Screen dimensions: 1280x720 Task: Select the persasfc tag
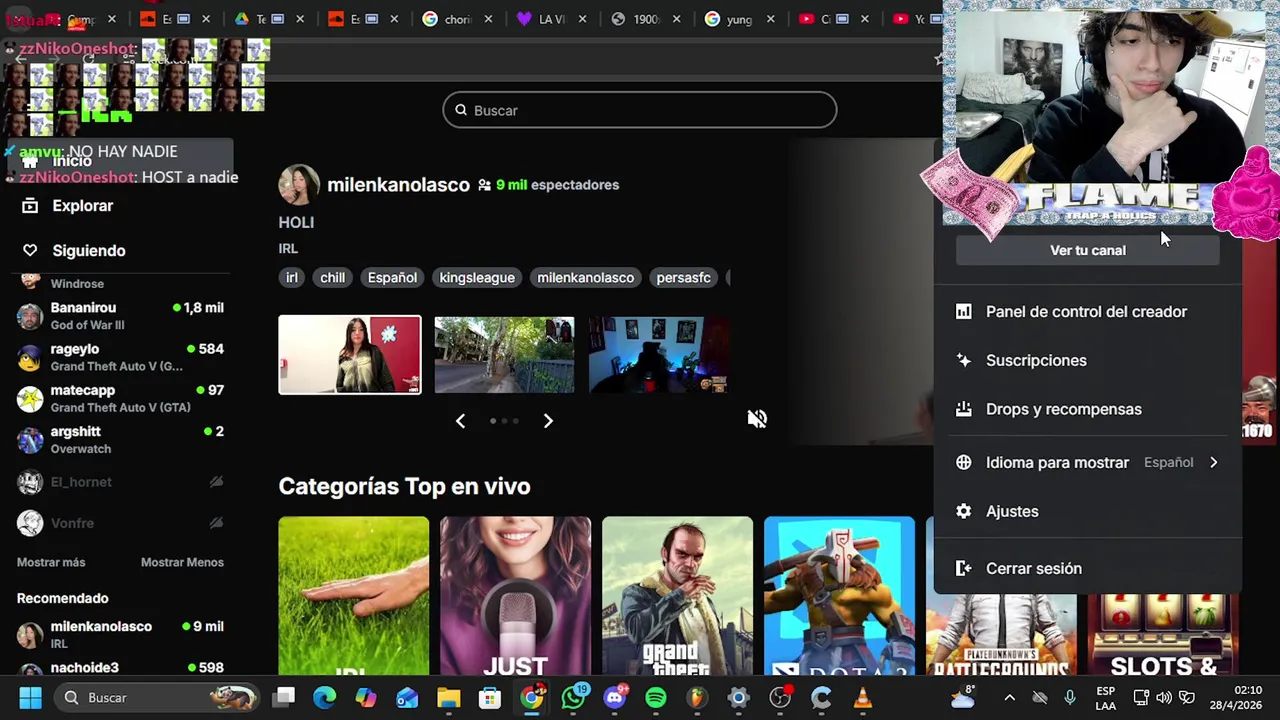684,278
